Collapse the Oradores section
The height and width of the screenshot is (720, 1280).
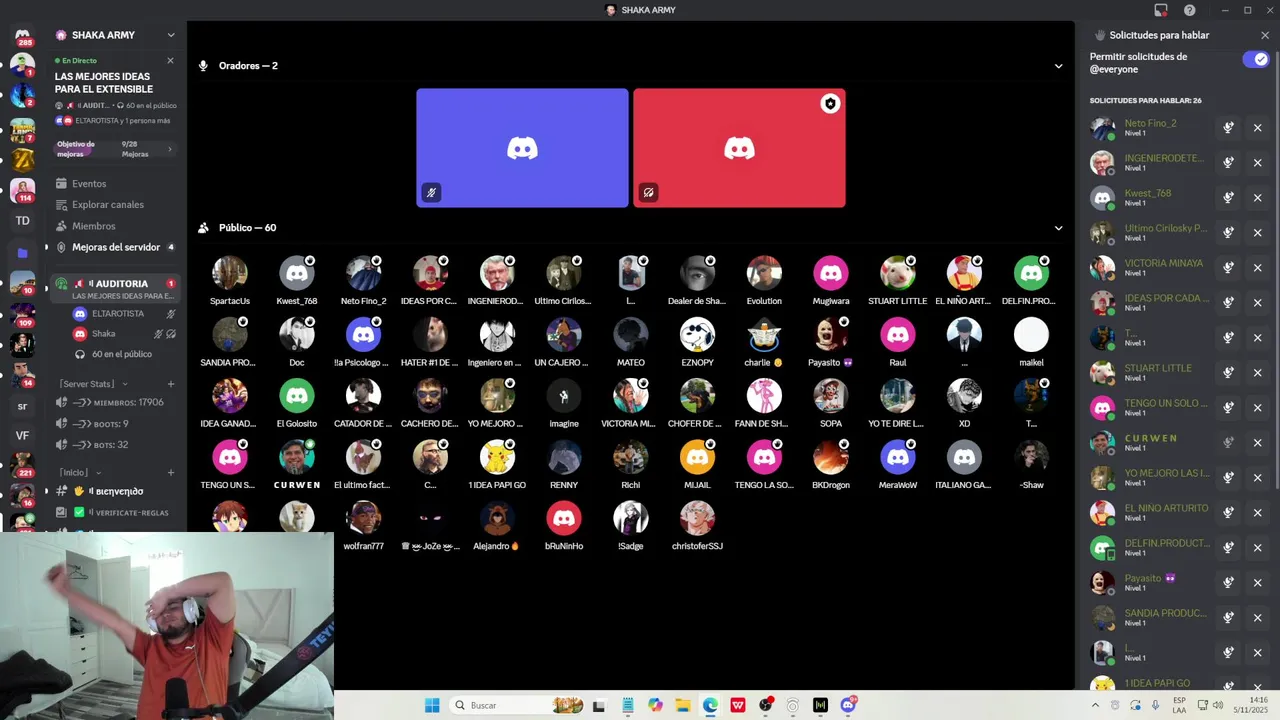tap(1058, 66)
